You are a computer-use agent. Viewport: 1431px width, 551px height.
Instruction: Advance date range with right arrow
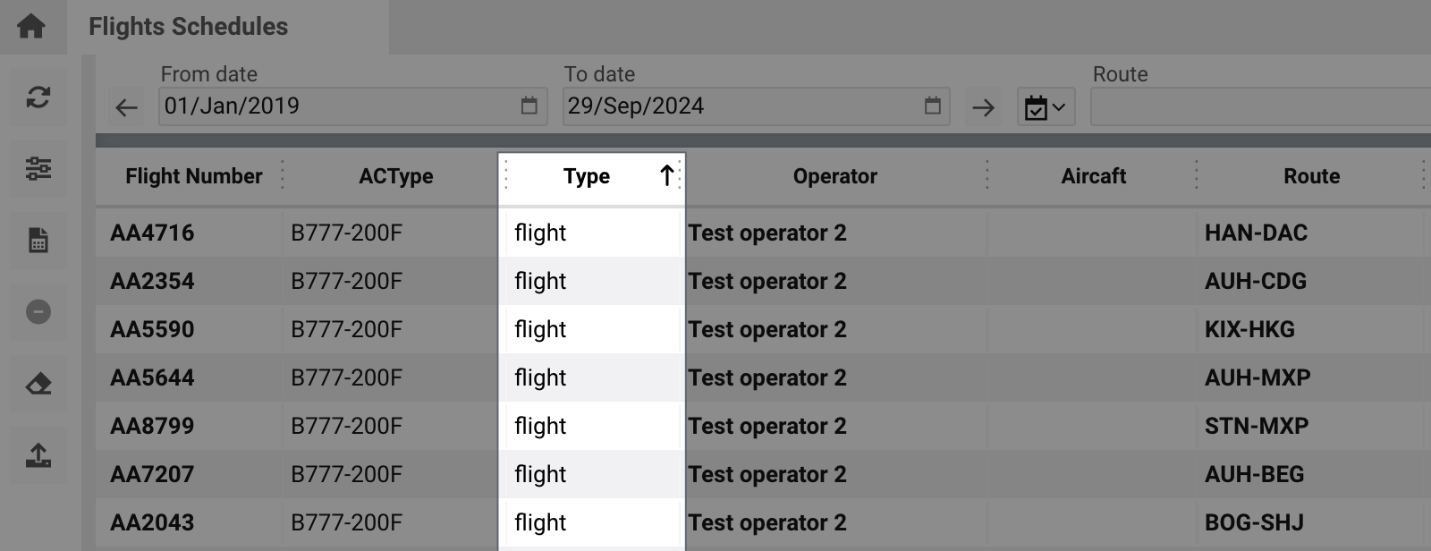click(982, 107)
